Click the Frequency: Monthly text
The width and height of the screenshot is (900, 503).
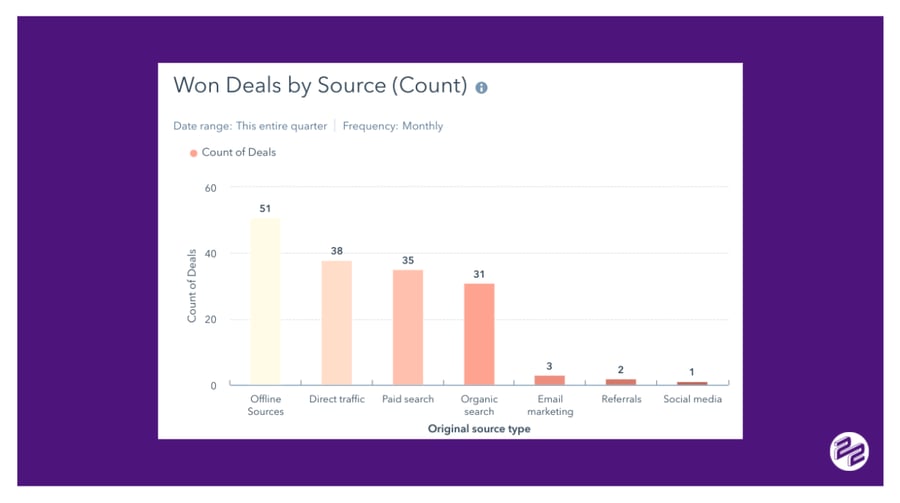[x=393, y=126]
